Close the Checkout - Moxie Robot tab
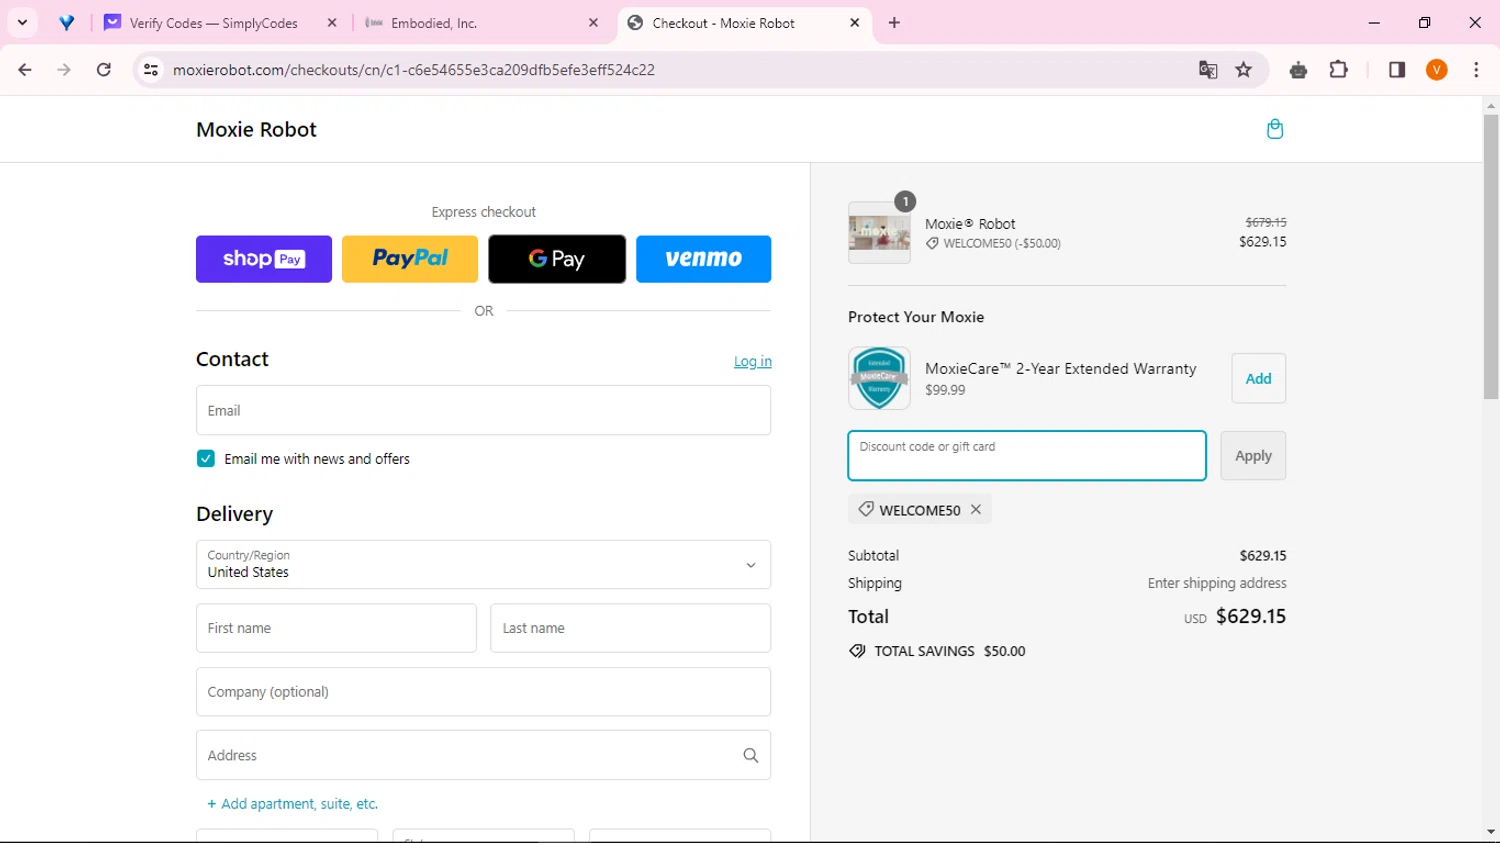 [854, 23]
